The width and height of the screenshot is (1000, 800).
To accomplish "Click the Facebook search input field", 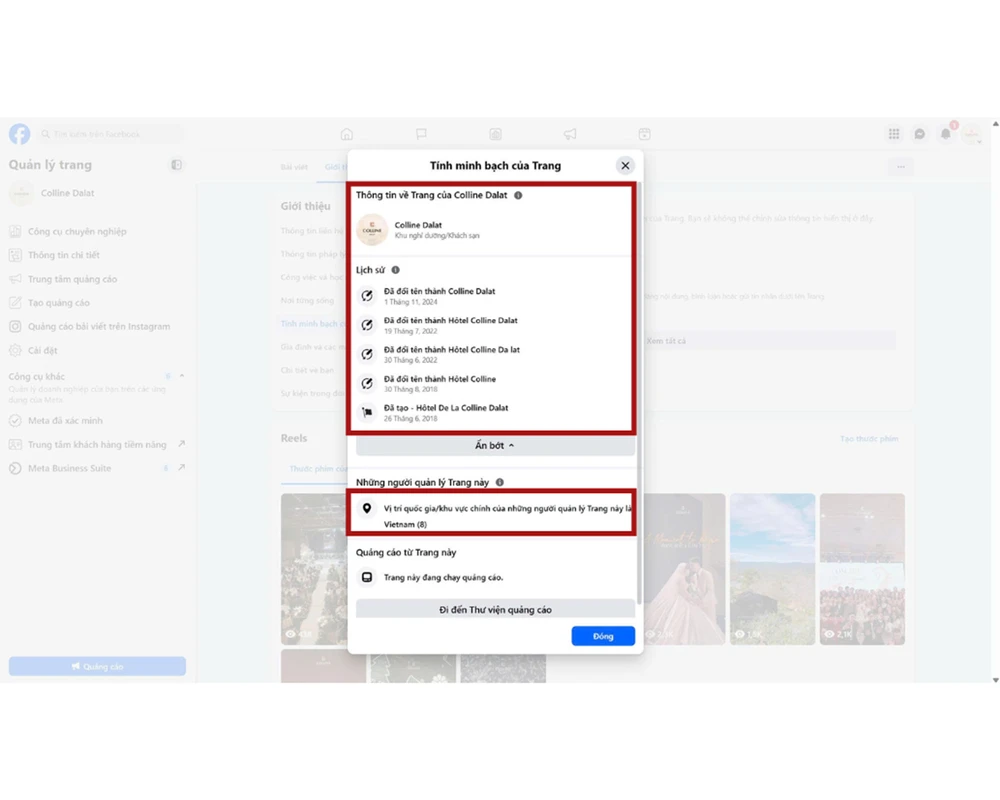I will pos(110,134).
